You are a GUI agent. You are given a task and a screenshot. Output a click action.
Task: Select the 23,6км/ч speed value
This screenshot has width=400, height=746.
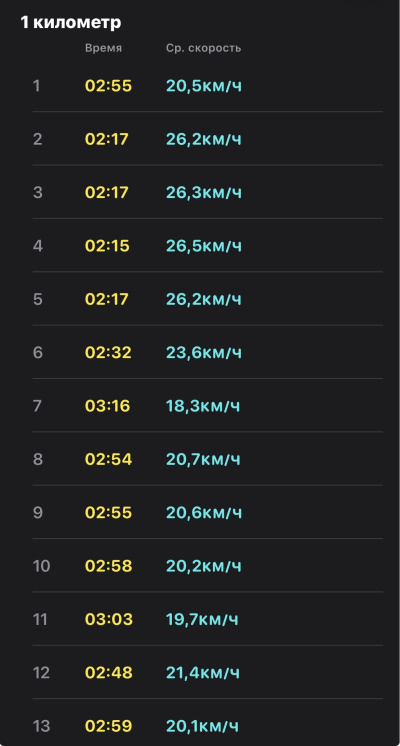(x=204, y=353)
